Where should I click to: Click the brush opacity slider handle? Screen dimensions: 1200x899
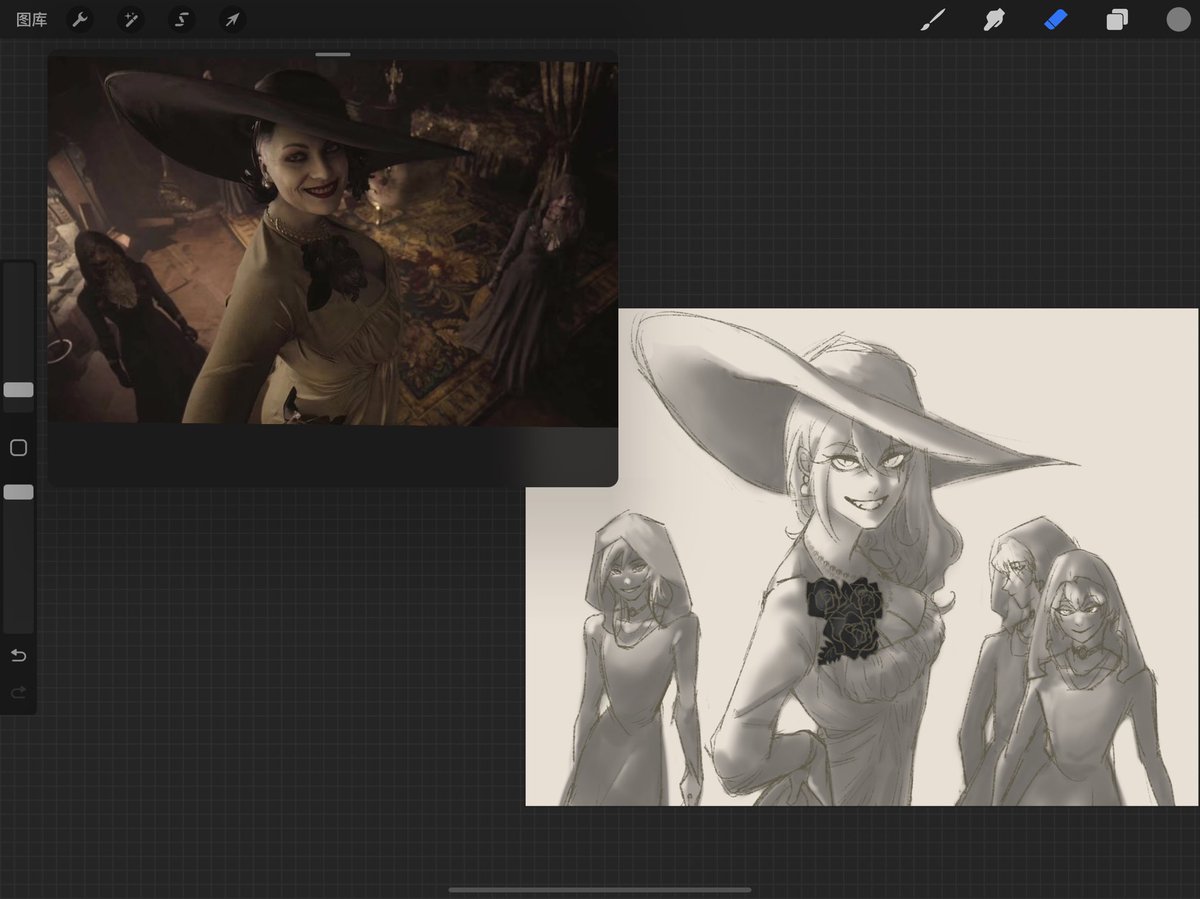(18, 492)
